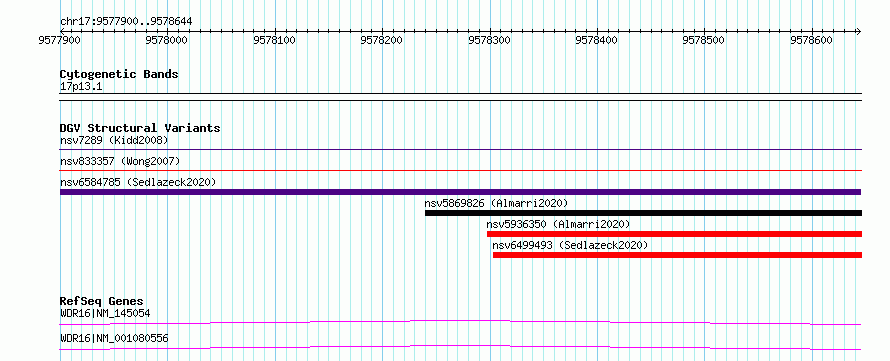
Task: Open gene WDR16|NM_001080556 label
Action: click(x=114, y=339)
